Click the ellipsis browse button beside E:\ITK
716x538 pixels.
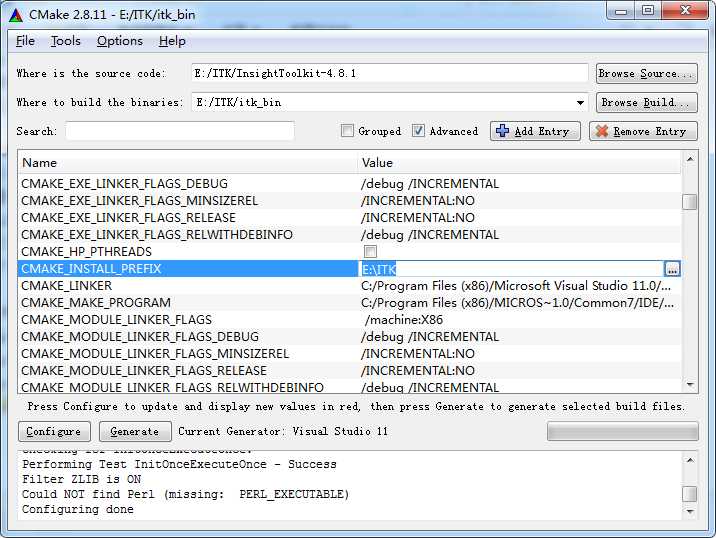[672, 269]
